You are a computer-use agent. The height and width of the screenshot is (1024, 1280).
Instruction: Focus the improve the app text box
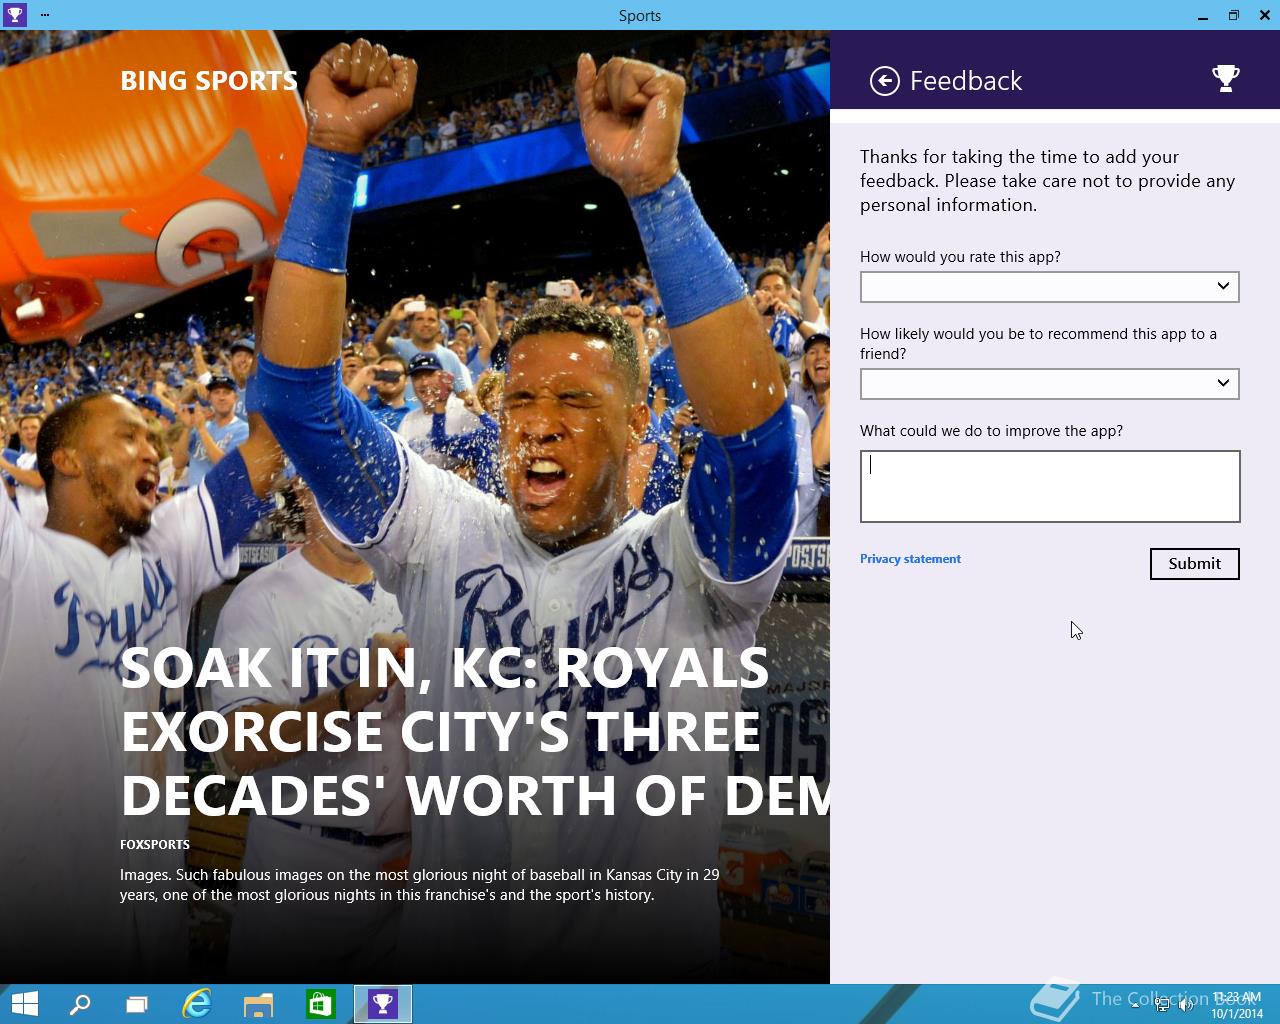point(1050,486)
